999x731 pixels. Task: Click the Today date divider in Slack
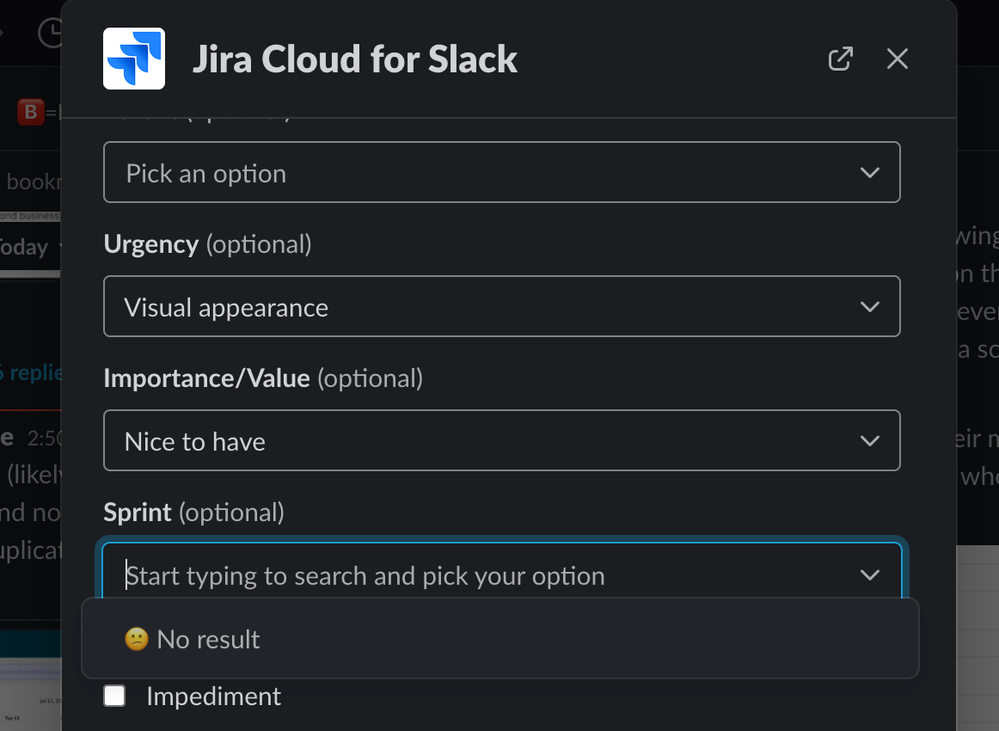(24, 247)
